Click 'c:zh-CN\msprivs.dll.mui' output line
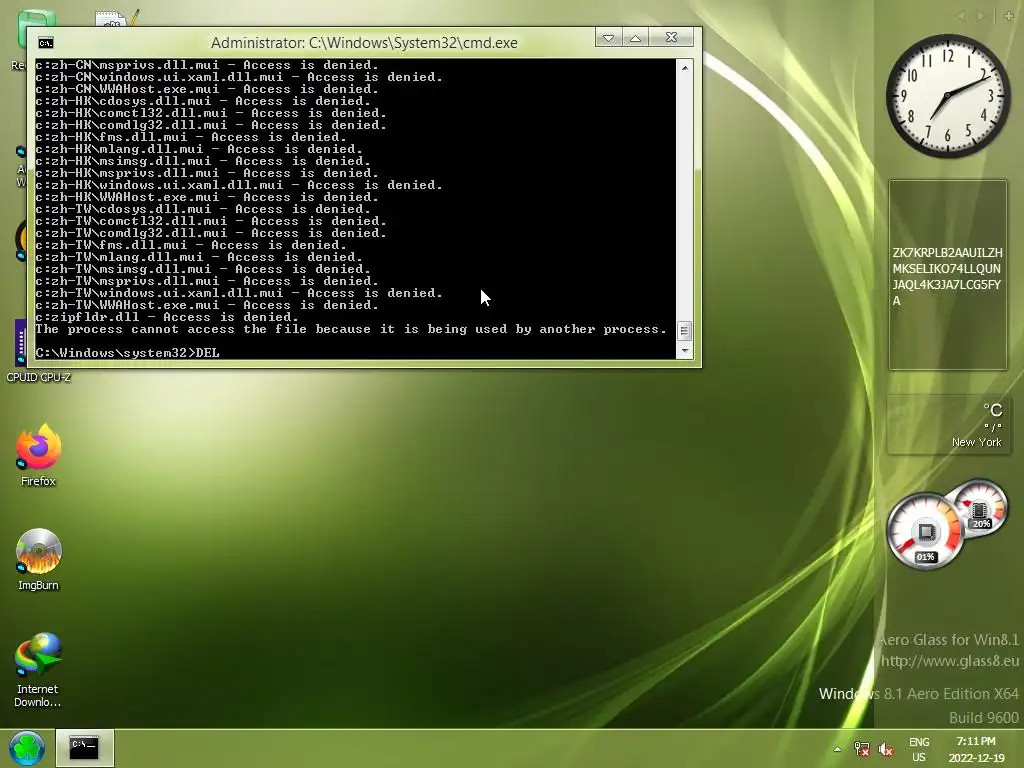This screenshot has height=768, width=1024. pyautogui.click(x=207, y=65)
